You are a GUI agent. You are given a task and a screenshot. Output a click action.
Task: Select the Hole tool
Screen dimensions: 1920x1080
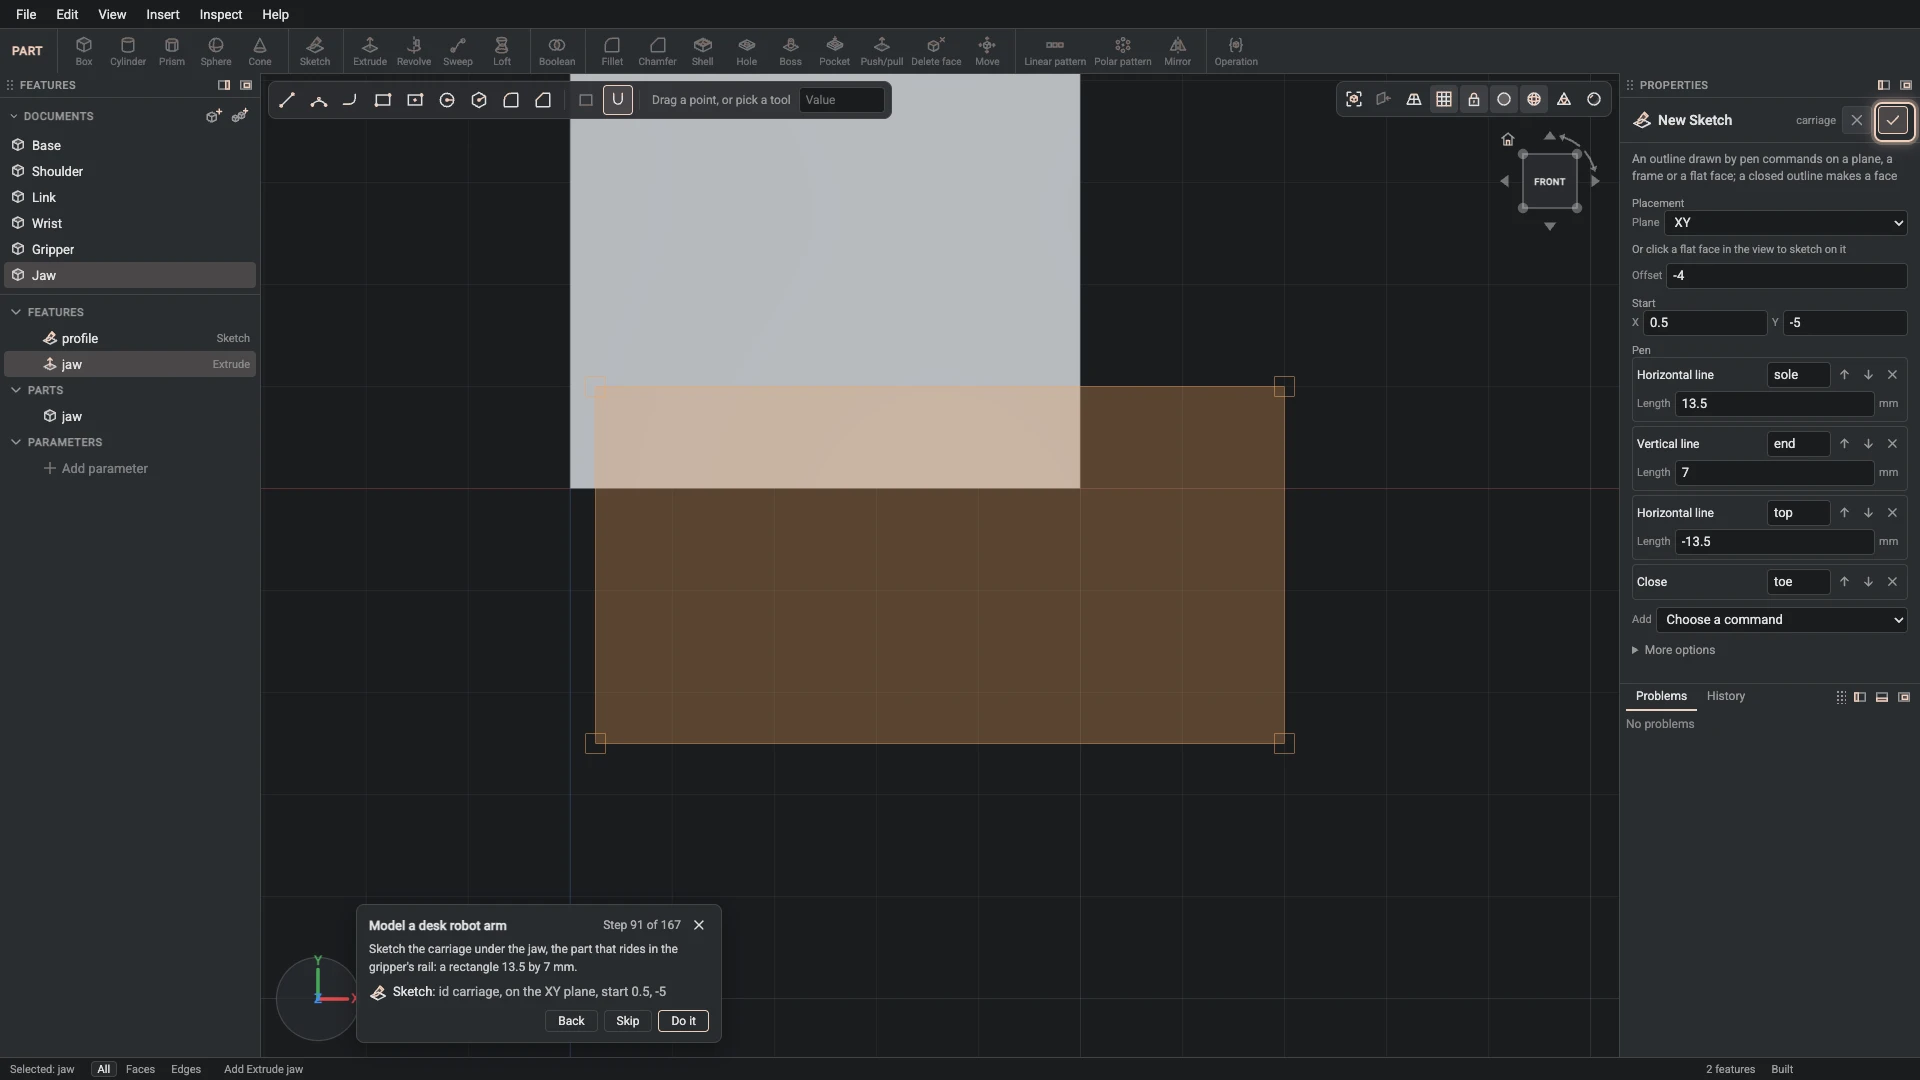[x=747, y=51]
